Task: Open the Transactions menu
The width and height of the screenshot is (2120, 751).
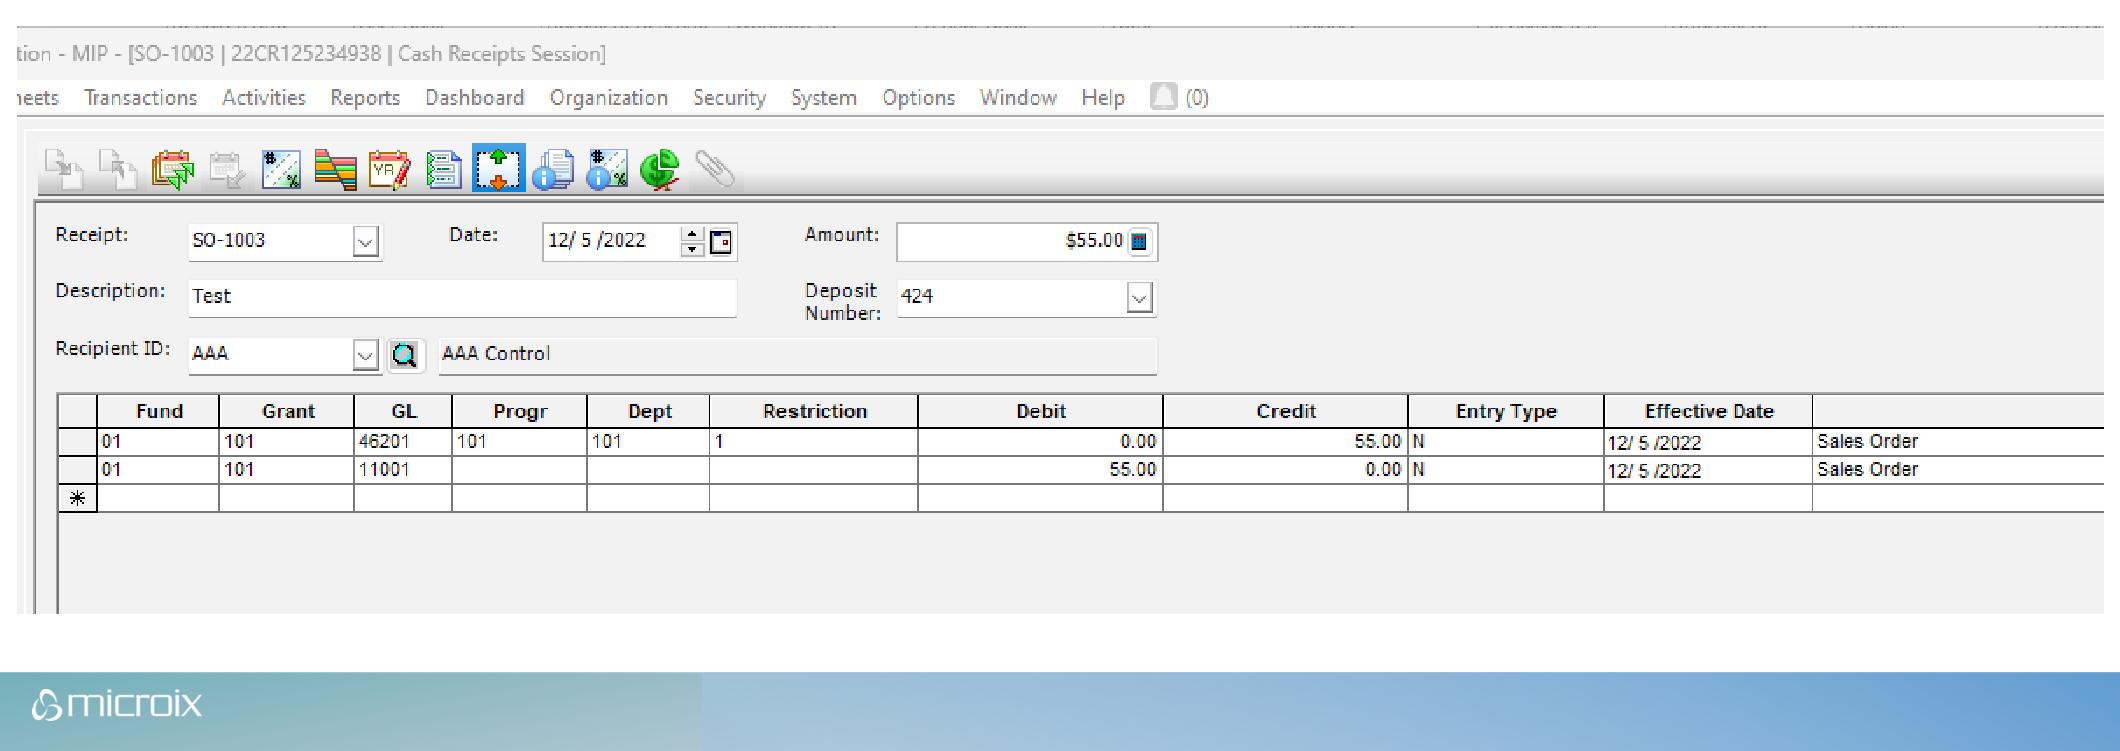Action: point(140,98)
